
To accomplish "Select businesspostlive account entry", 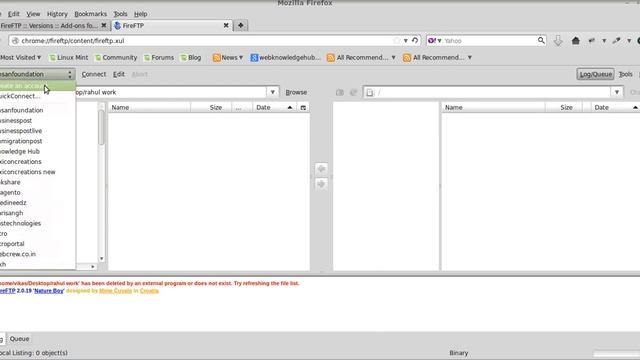I will pyautogui.click(x=38, y=131).
